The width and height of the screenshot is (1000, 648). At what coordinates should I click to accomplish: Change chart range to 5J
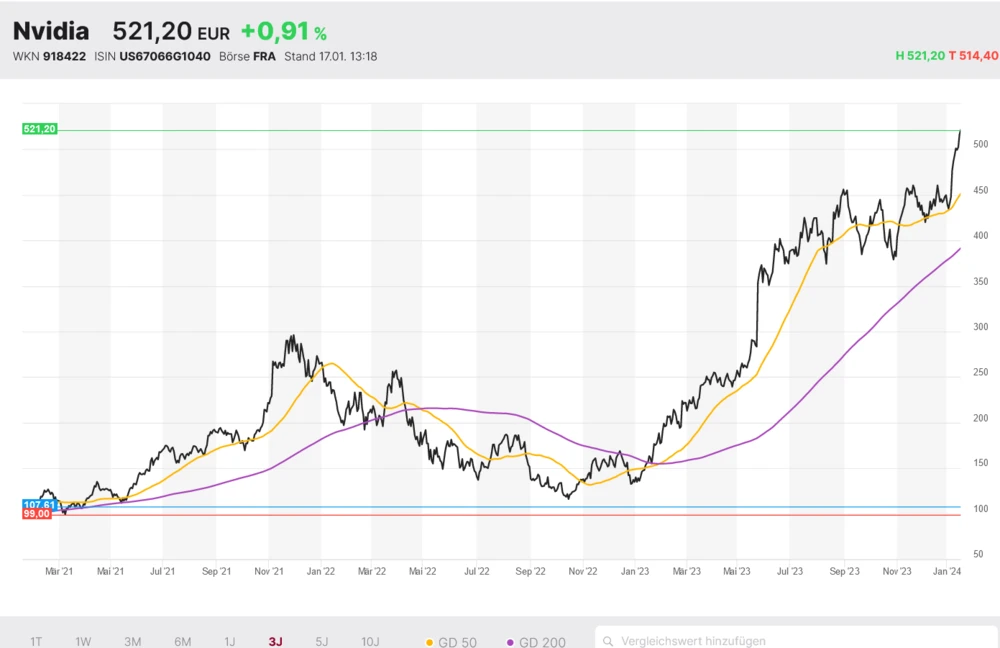pos(321,641)
